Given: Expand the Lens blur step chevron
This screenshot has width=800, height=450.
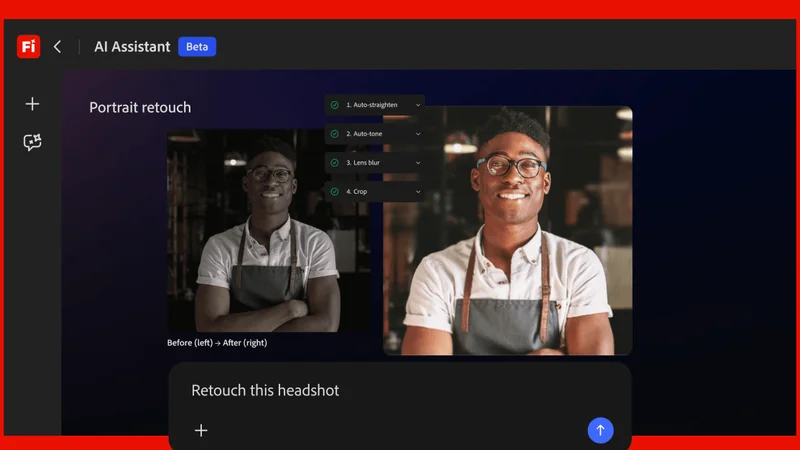Looking at the screenshot, I should [418, 162].
